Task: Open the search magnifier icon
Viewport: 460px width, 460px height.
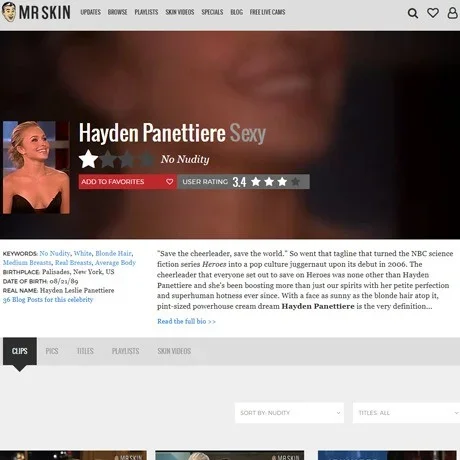Action: click(x=413, y=13)
